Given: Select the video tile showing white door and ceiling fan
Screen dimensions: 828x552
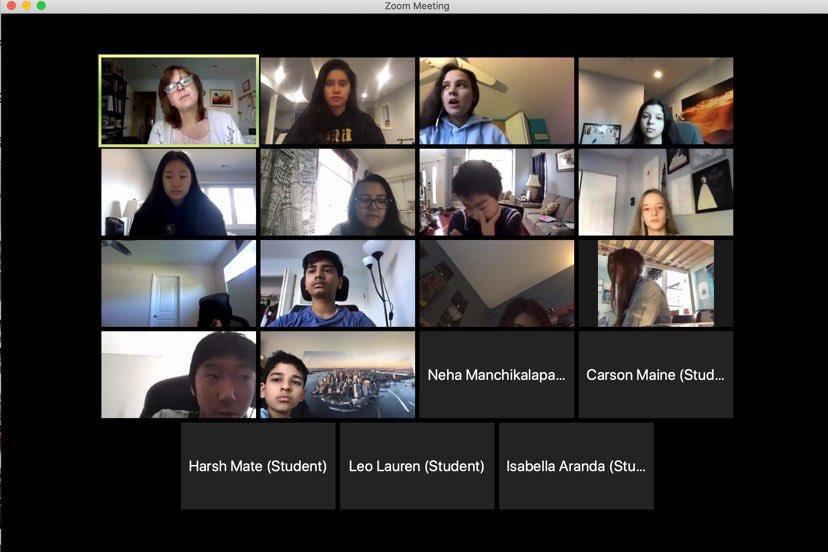Looking at the screenshot, I should pyautogui.click(x=178, y=284).
